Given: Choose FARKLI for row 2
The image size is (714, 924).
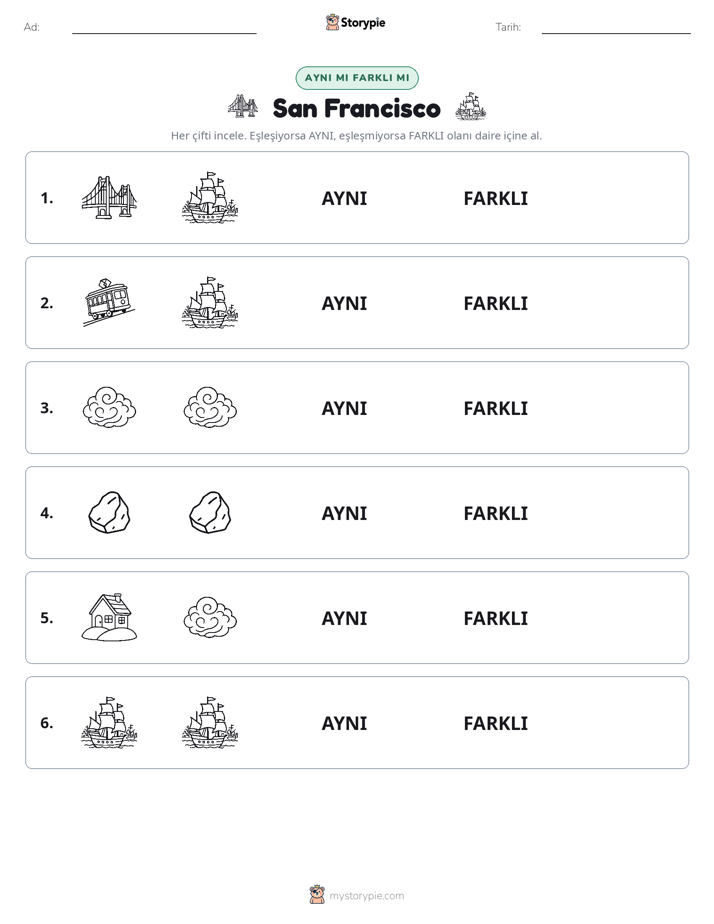Looking at the screenshot, I should point(495,303).
